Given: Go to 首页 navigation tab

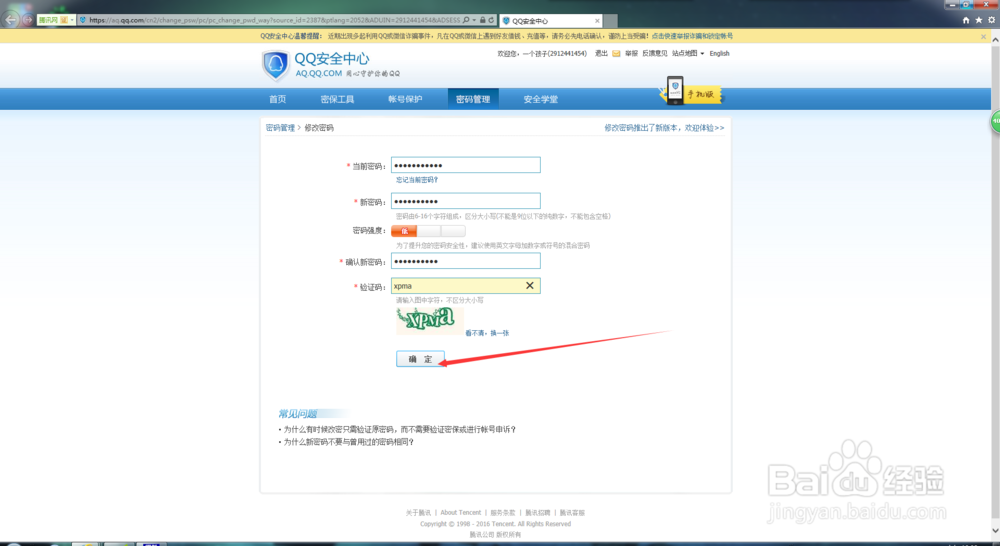Looking at the screenshot, I should tap(277, 99).
